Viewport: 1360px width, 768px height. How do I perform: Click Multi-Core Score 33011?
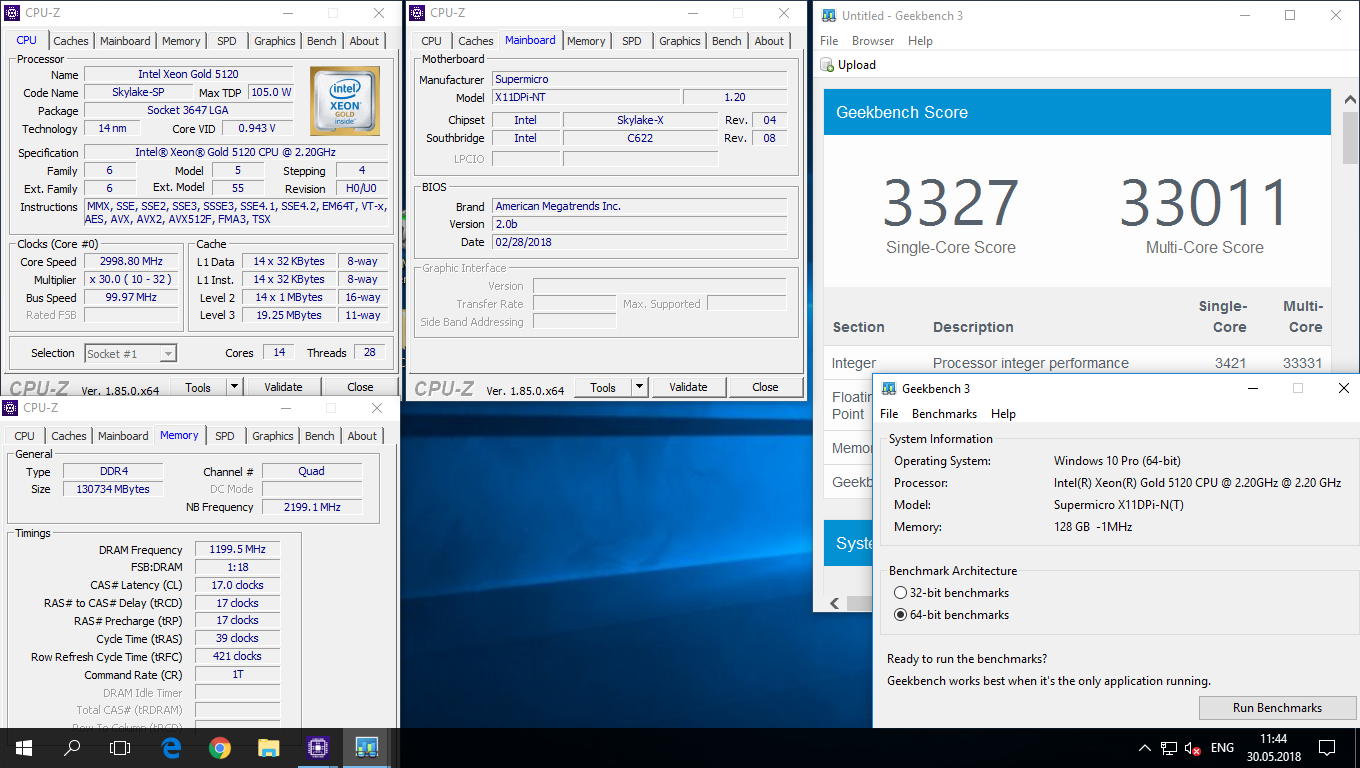pyautogui.click(x=1204, y=203)
